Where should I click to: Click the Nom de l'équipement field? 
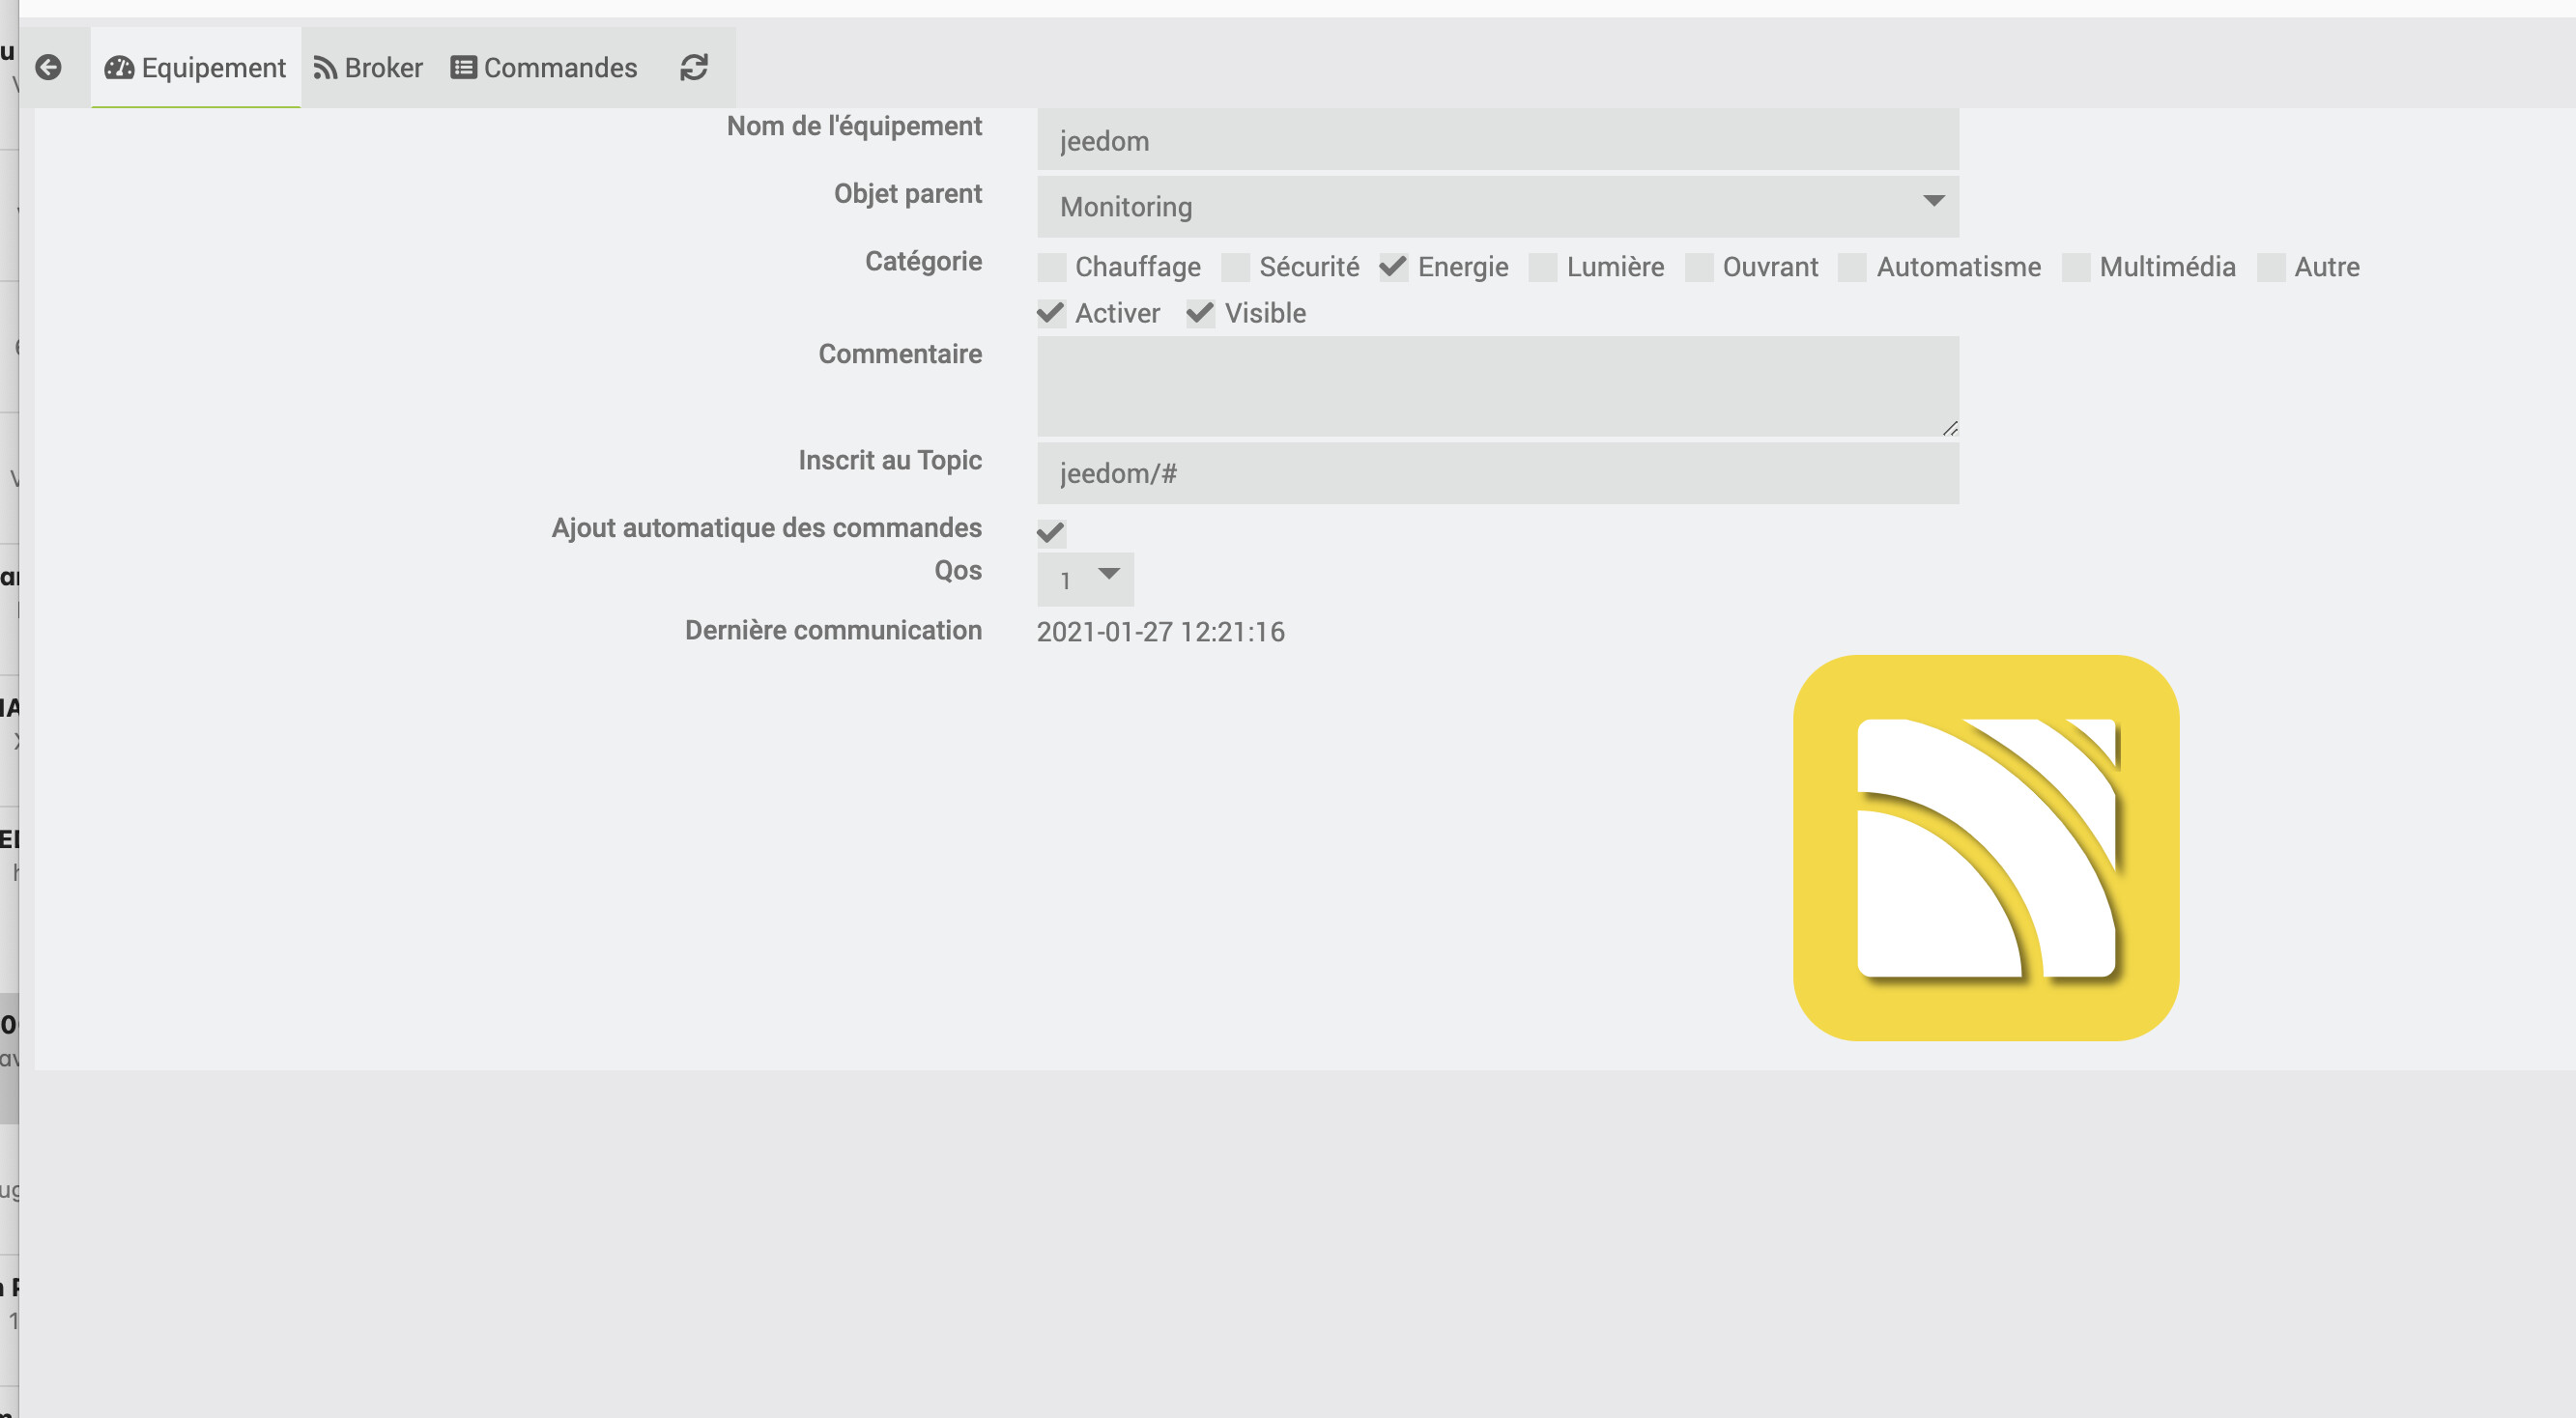1497,140
